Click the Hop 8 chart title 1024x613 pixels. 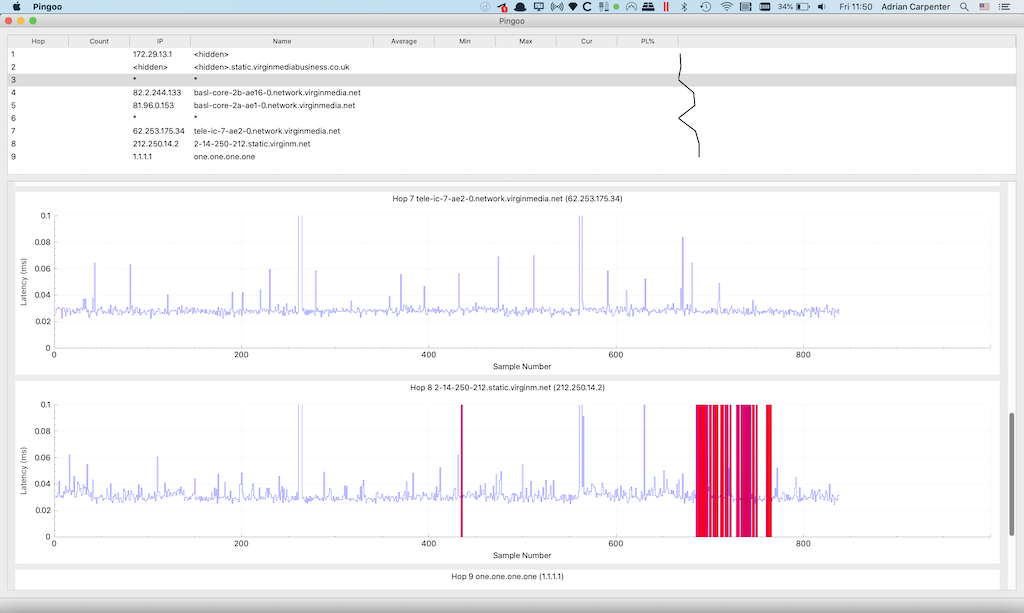coord(507,387)
